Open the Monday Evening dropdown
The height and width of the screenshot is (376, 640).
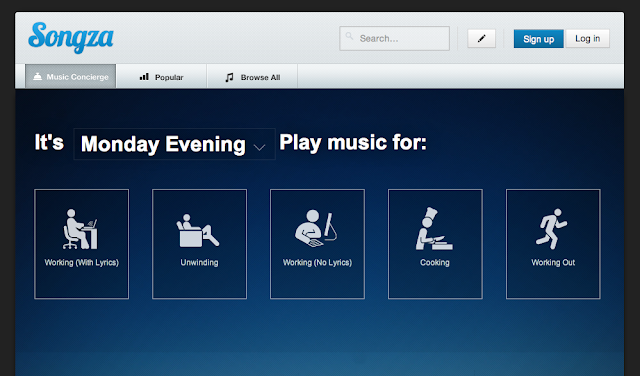[x=174, y=144]
